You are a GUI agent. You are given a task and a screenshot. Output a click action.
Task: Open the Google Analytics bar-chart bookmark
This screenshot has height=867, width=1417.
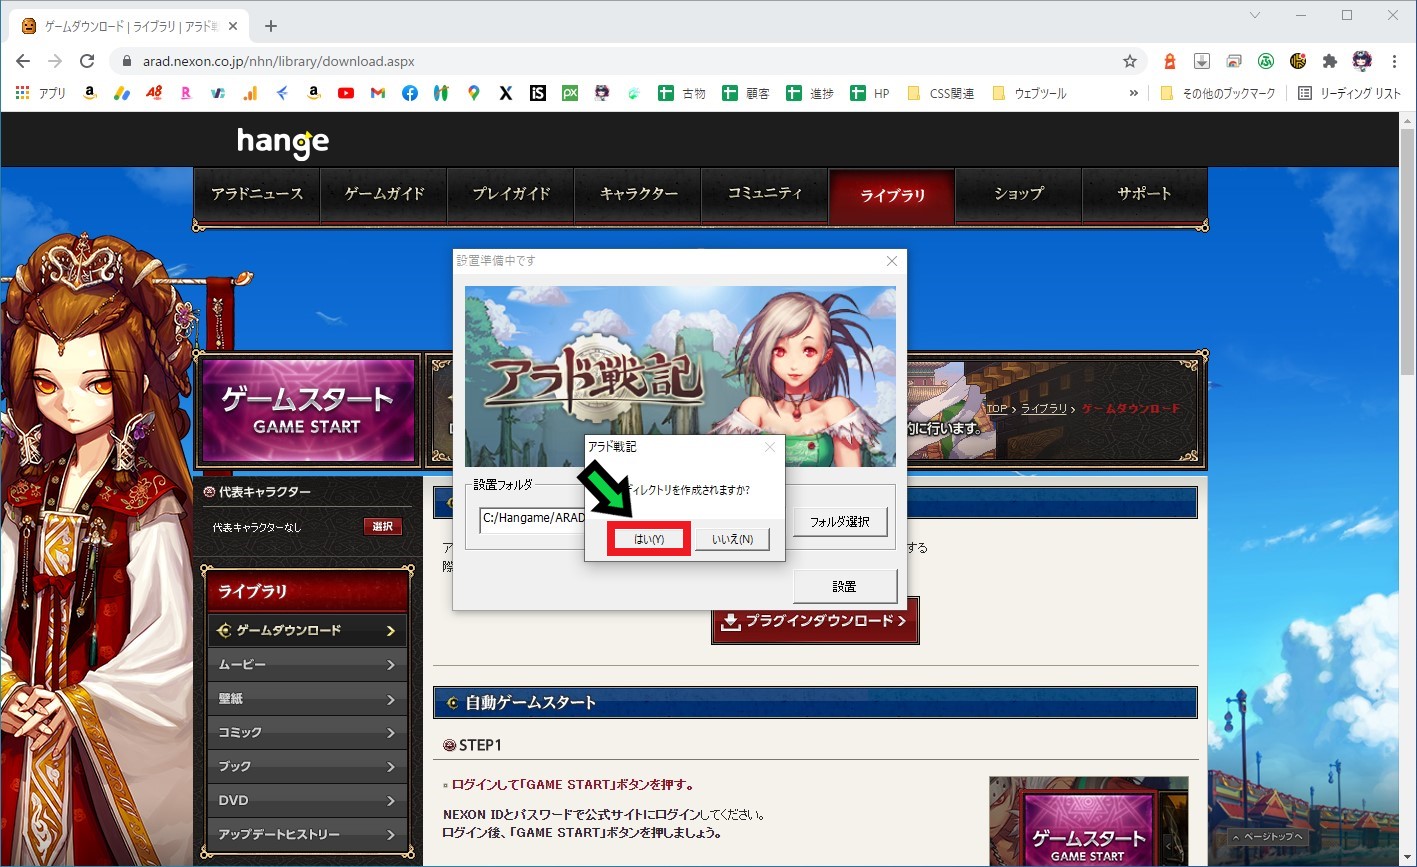250,93
